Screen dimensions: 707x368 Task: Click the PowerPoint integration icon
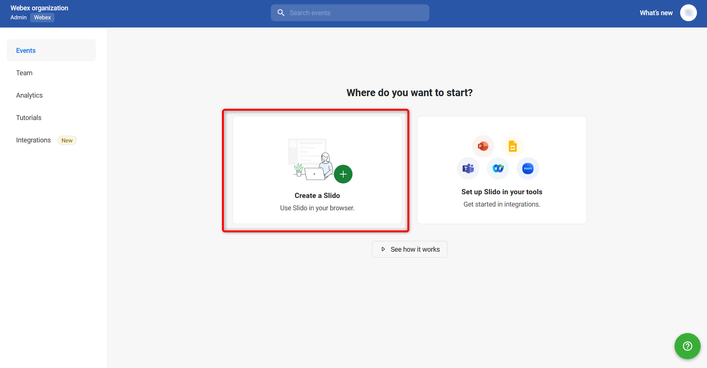click(483, 146)
